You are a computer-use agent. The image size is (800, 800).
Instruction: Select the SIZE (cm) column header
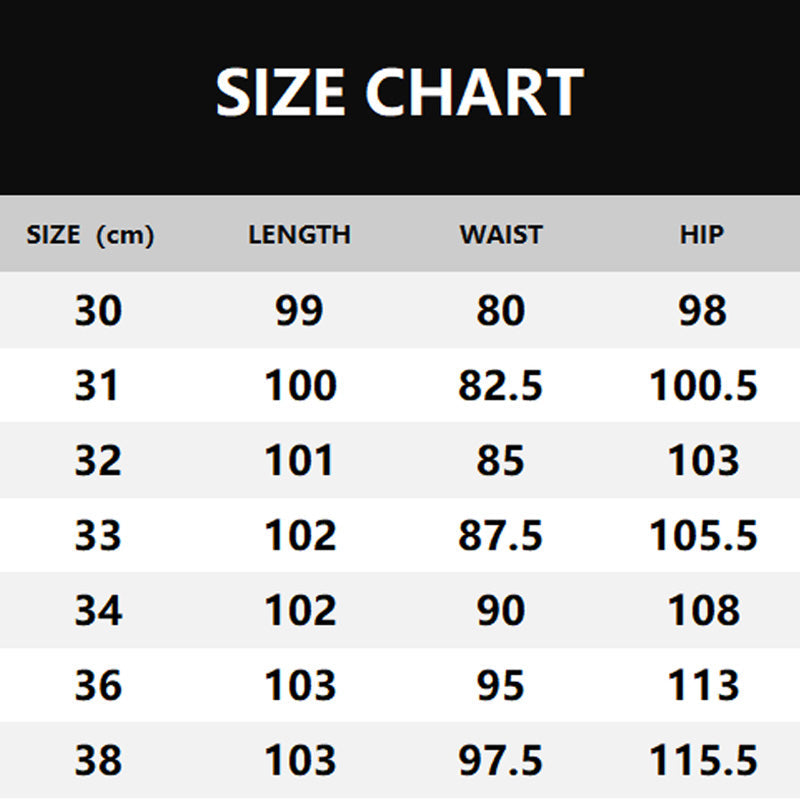coord(90,235)
